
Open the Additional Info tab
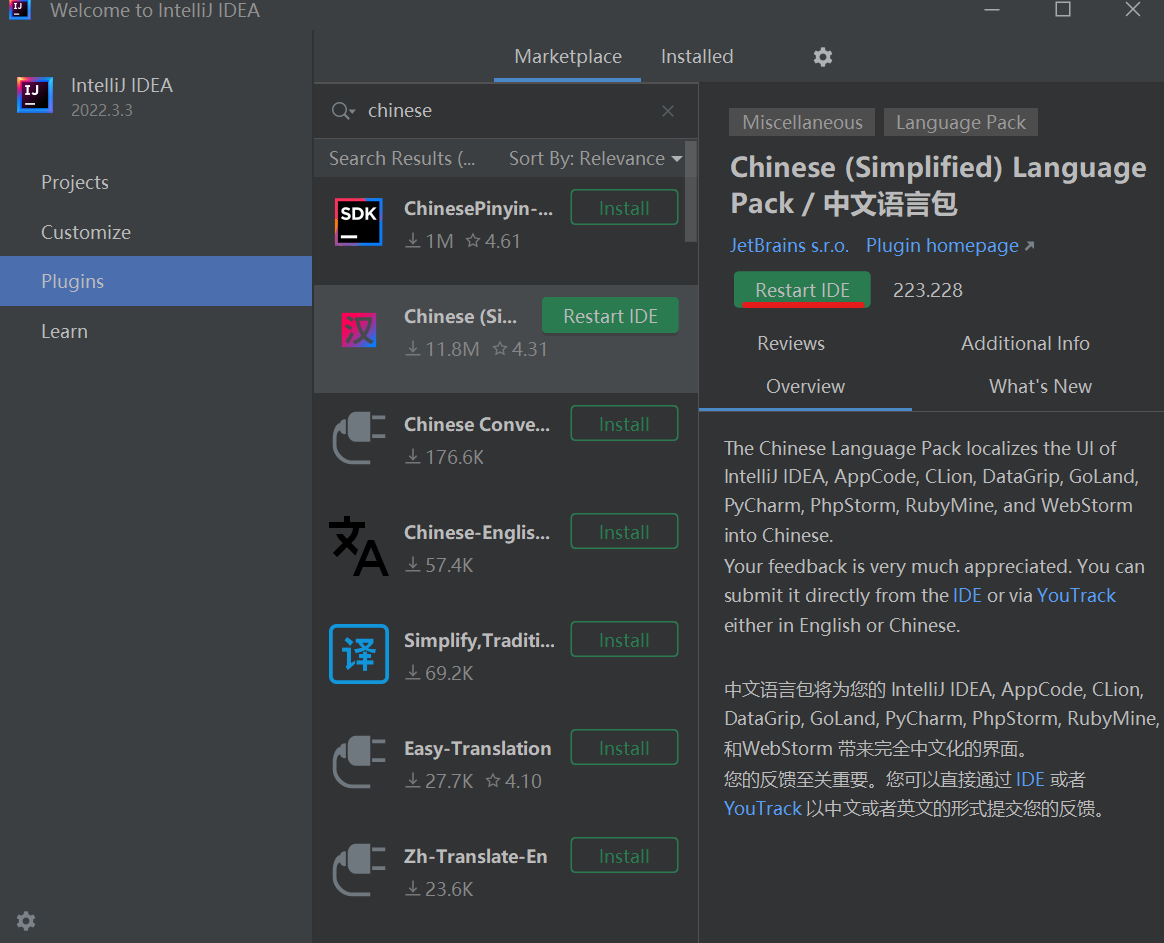(1025, 343)
